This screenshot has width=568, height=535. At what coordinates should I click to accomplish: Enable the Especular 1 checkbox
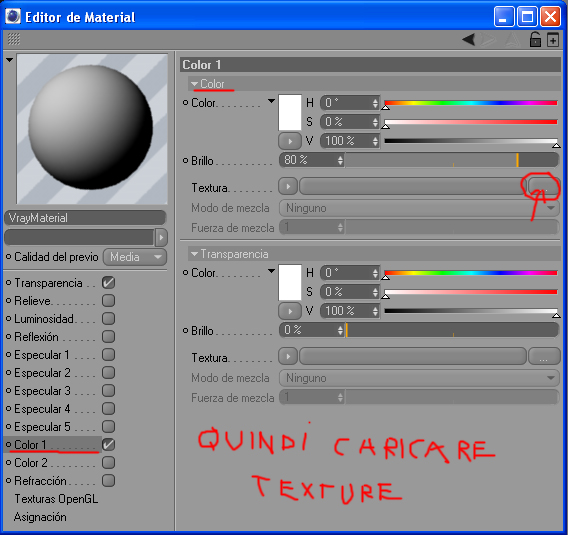coord(108,355)
